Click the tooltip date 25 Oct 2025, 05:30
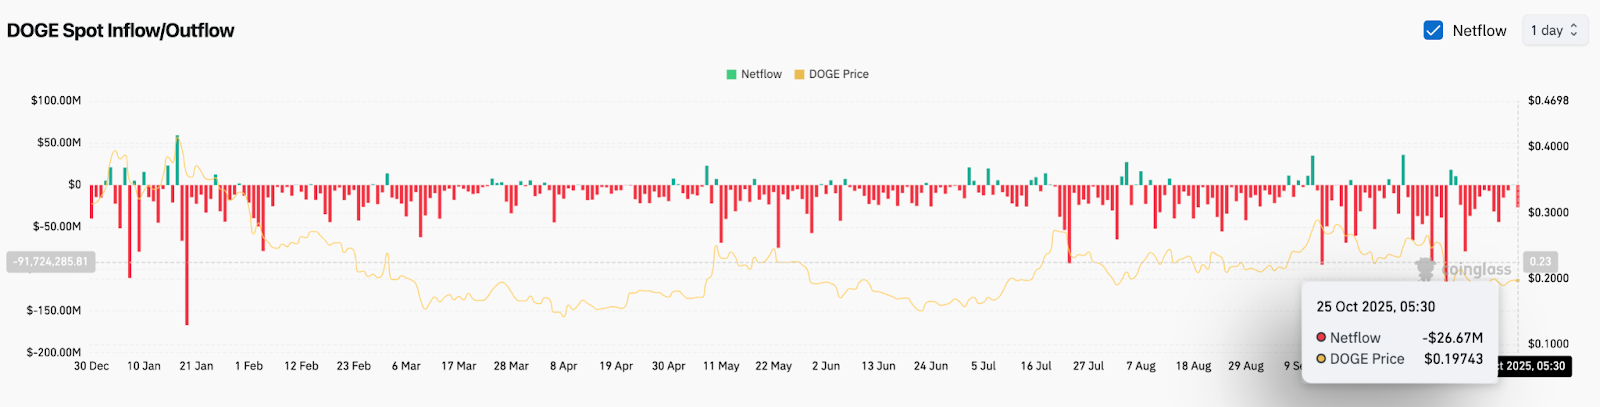The image size is (1600, 407). click(1375, 307)
